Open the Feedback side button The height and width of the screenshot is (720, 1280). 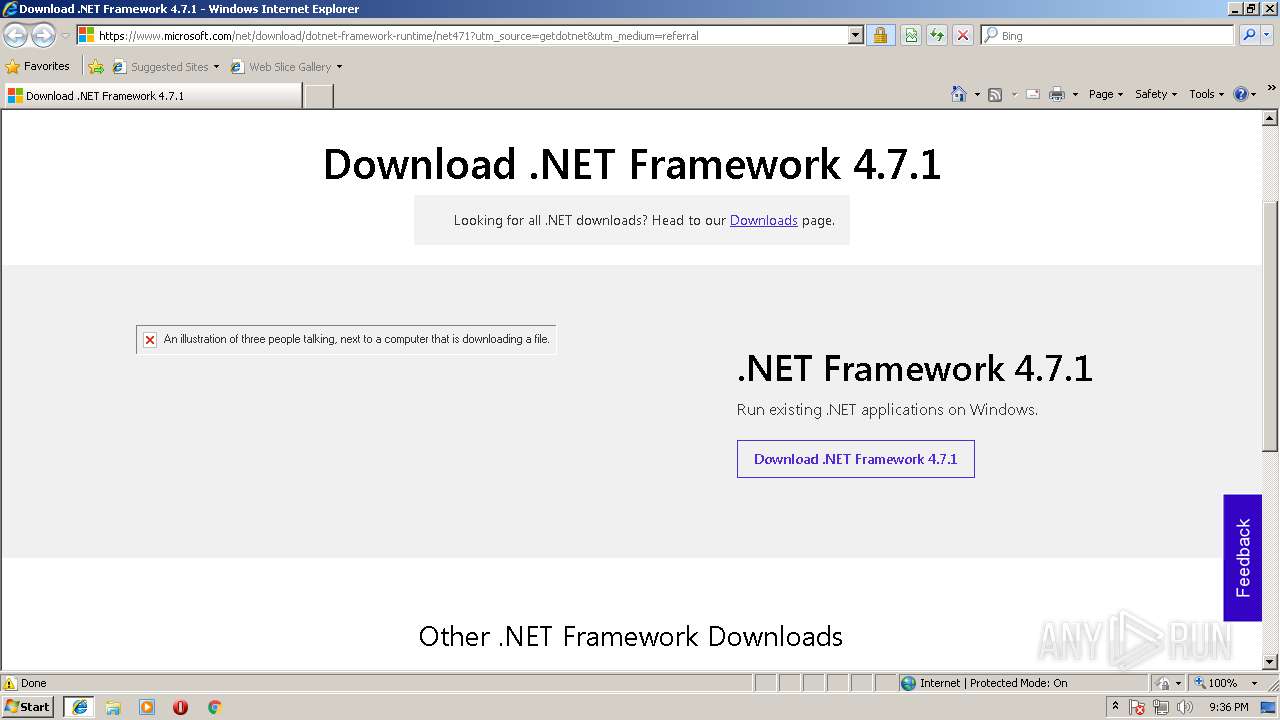pos(1242,558)
